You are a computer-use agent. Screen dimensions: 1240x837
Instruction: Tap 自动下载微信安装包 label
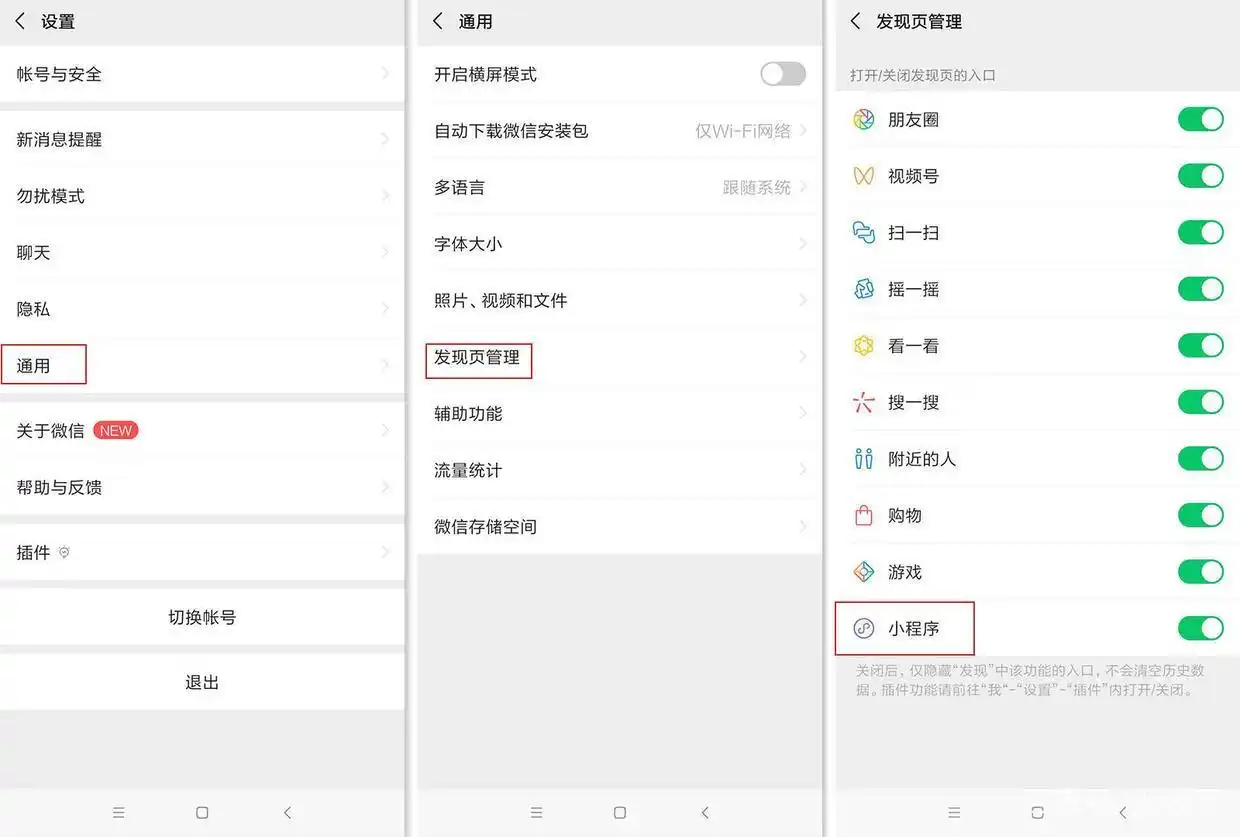511,131
